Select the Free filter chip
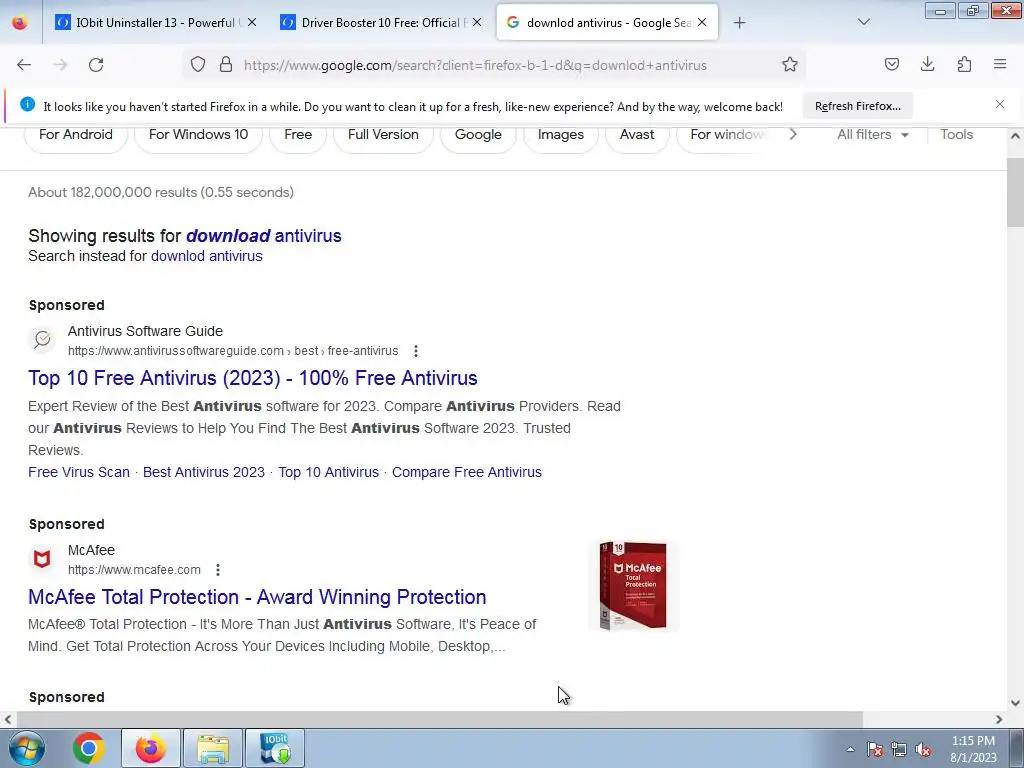Image resolution: width=1024 pixels, height=768 pixels. 298,135
